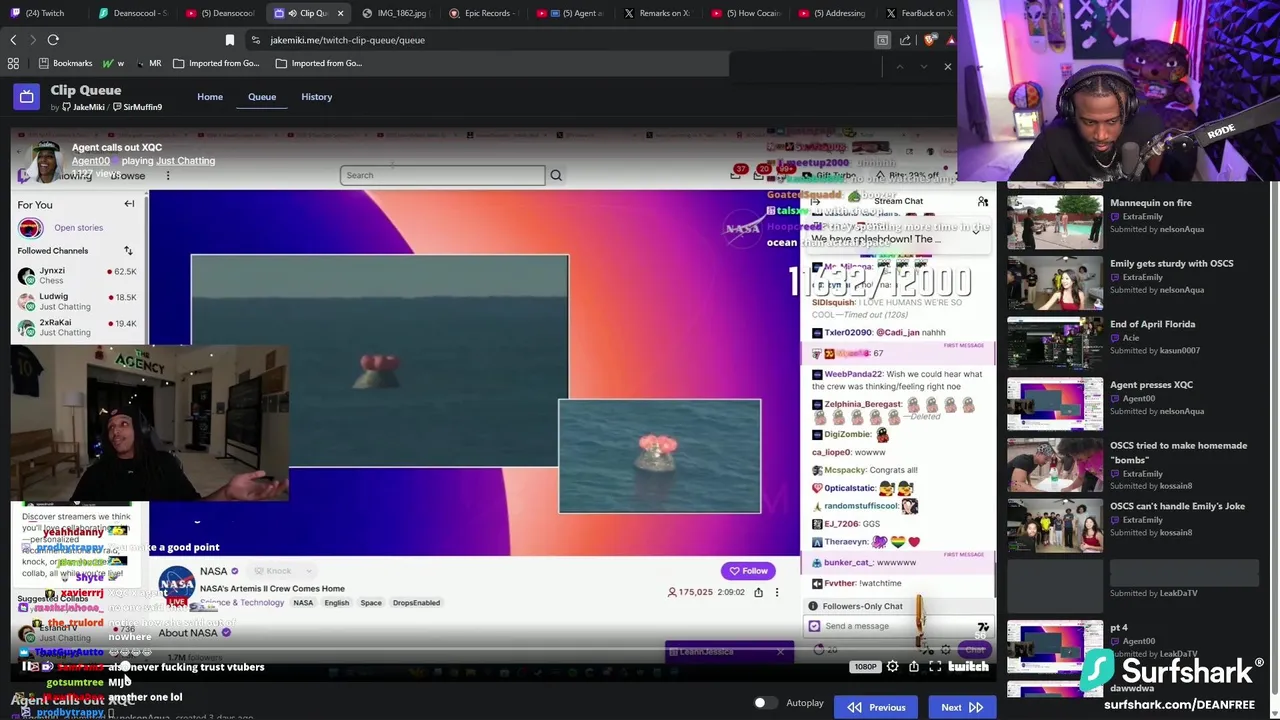Viewport: 1280px width, 720px height.
Task: Reload the page with the refresh icon
Action: (53, 40)
